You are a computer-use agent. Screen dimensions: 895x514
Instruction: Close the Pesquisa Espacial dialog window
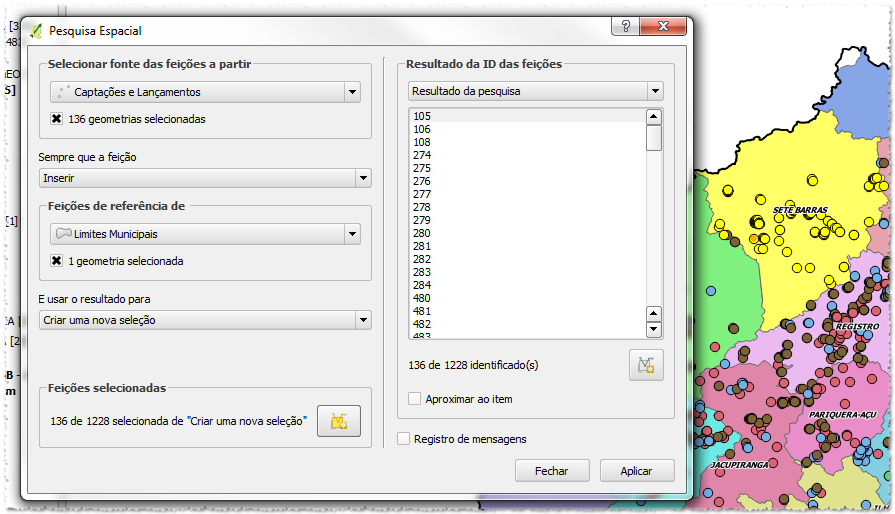click(x=664, y=27)
